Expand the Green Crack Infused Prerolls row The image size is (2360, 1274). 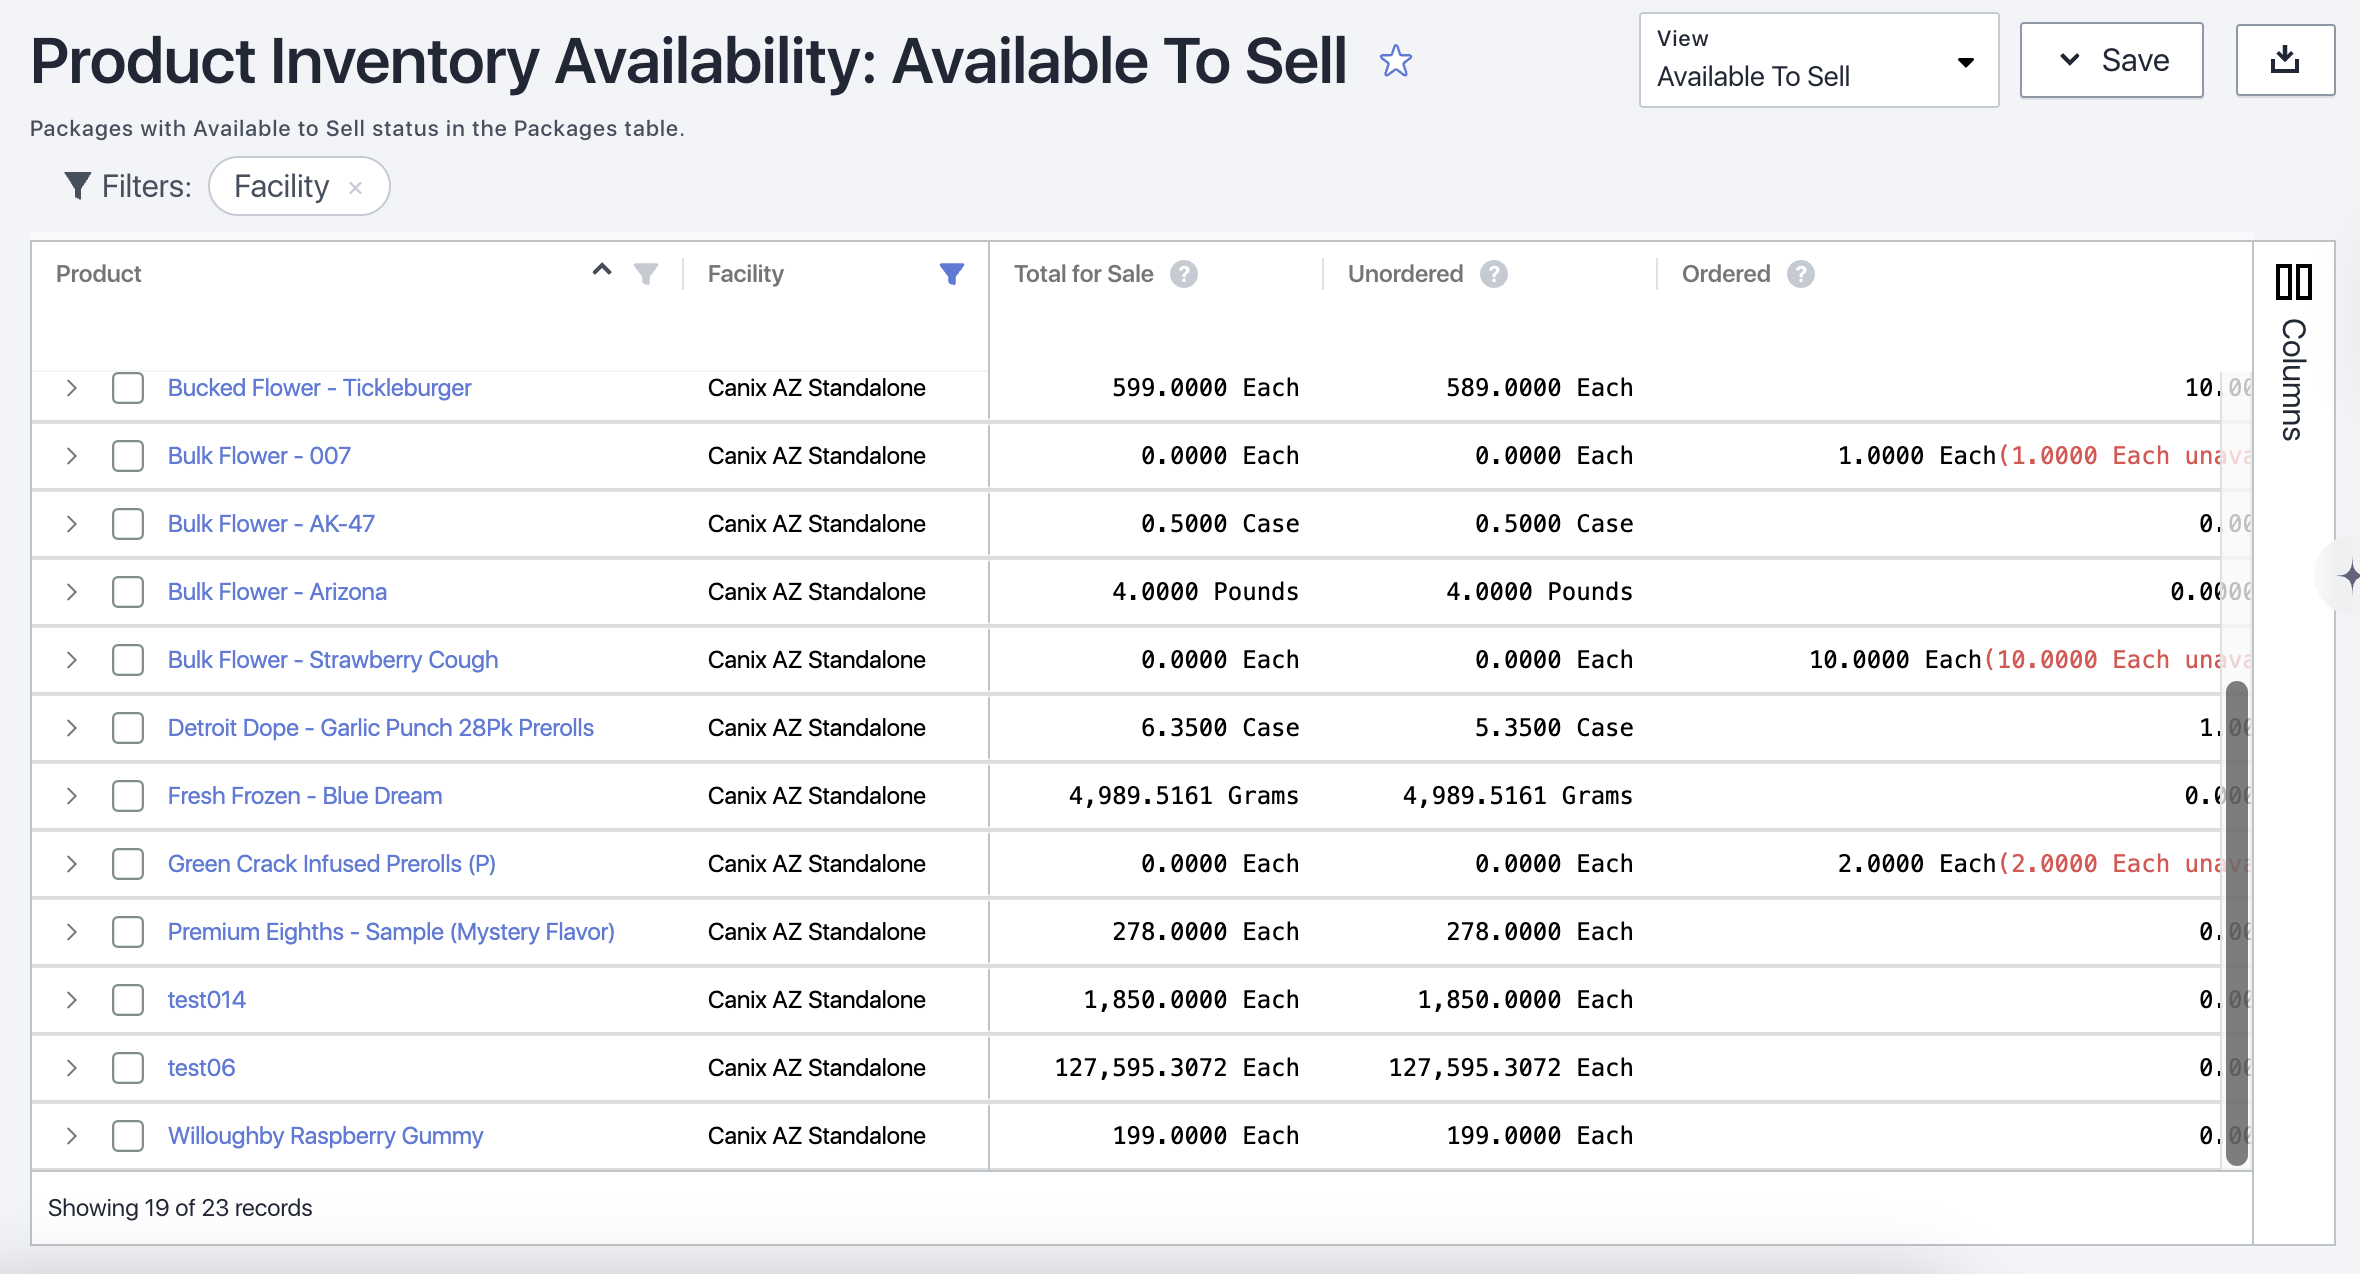tap(71, 864)
